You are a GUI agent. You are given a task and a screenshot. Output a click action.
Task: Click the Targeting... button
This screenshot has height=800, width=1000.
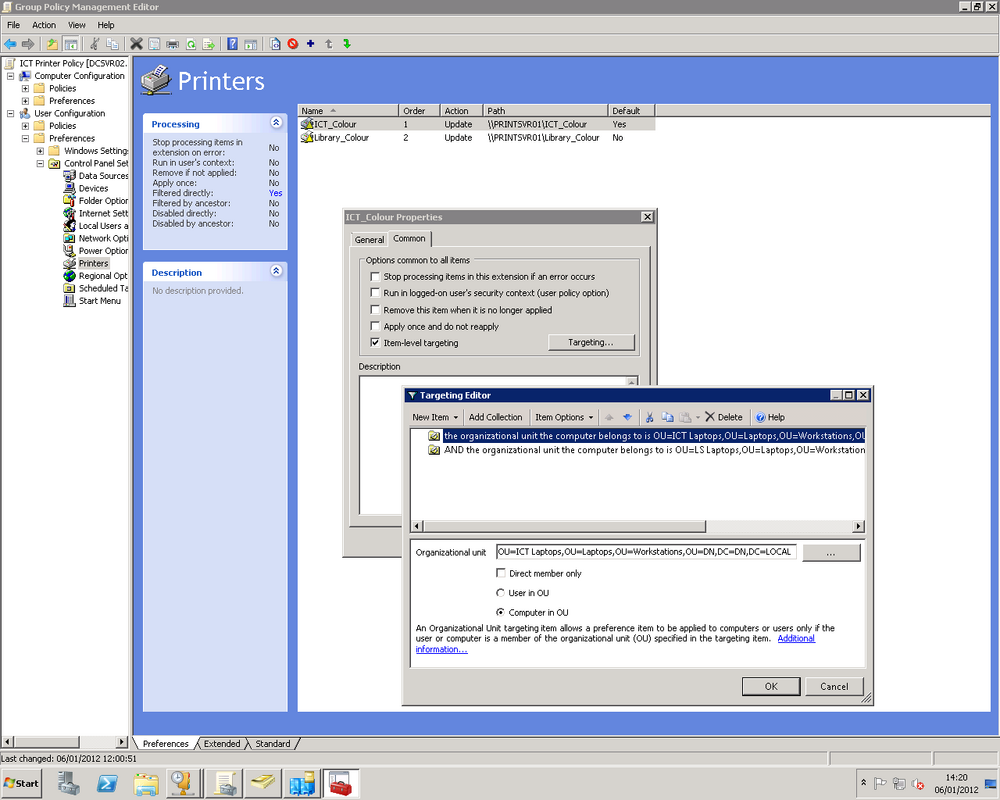tap(591, 343)
